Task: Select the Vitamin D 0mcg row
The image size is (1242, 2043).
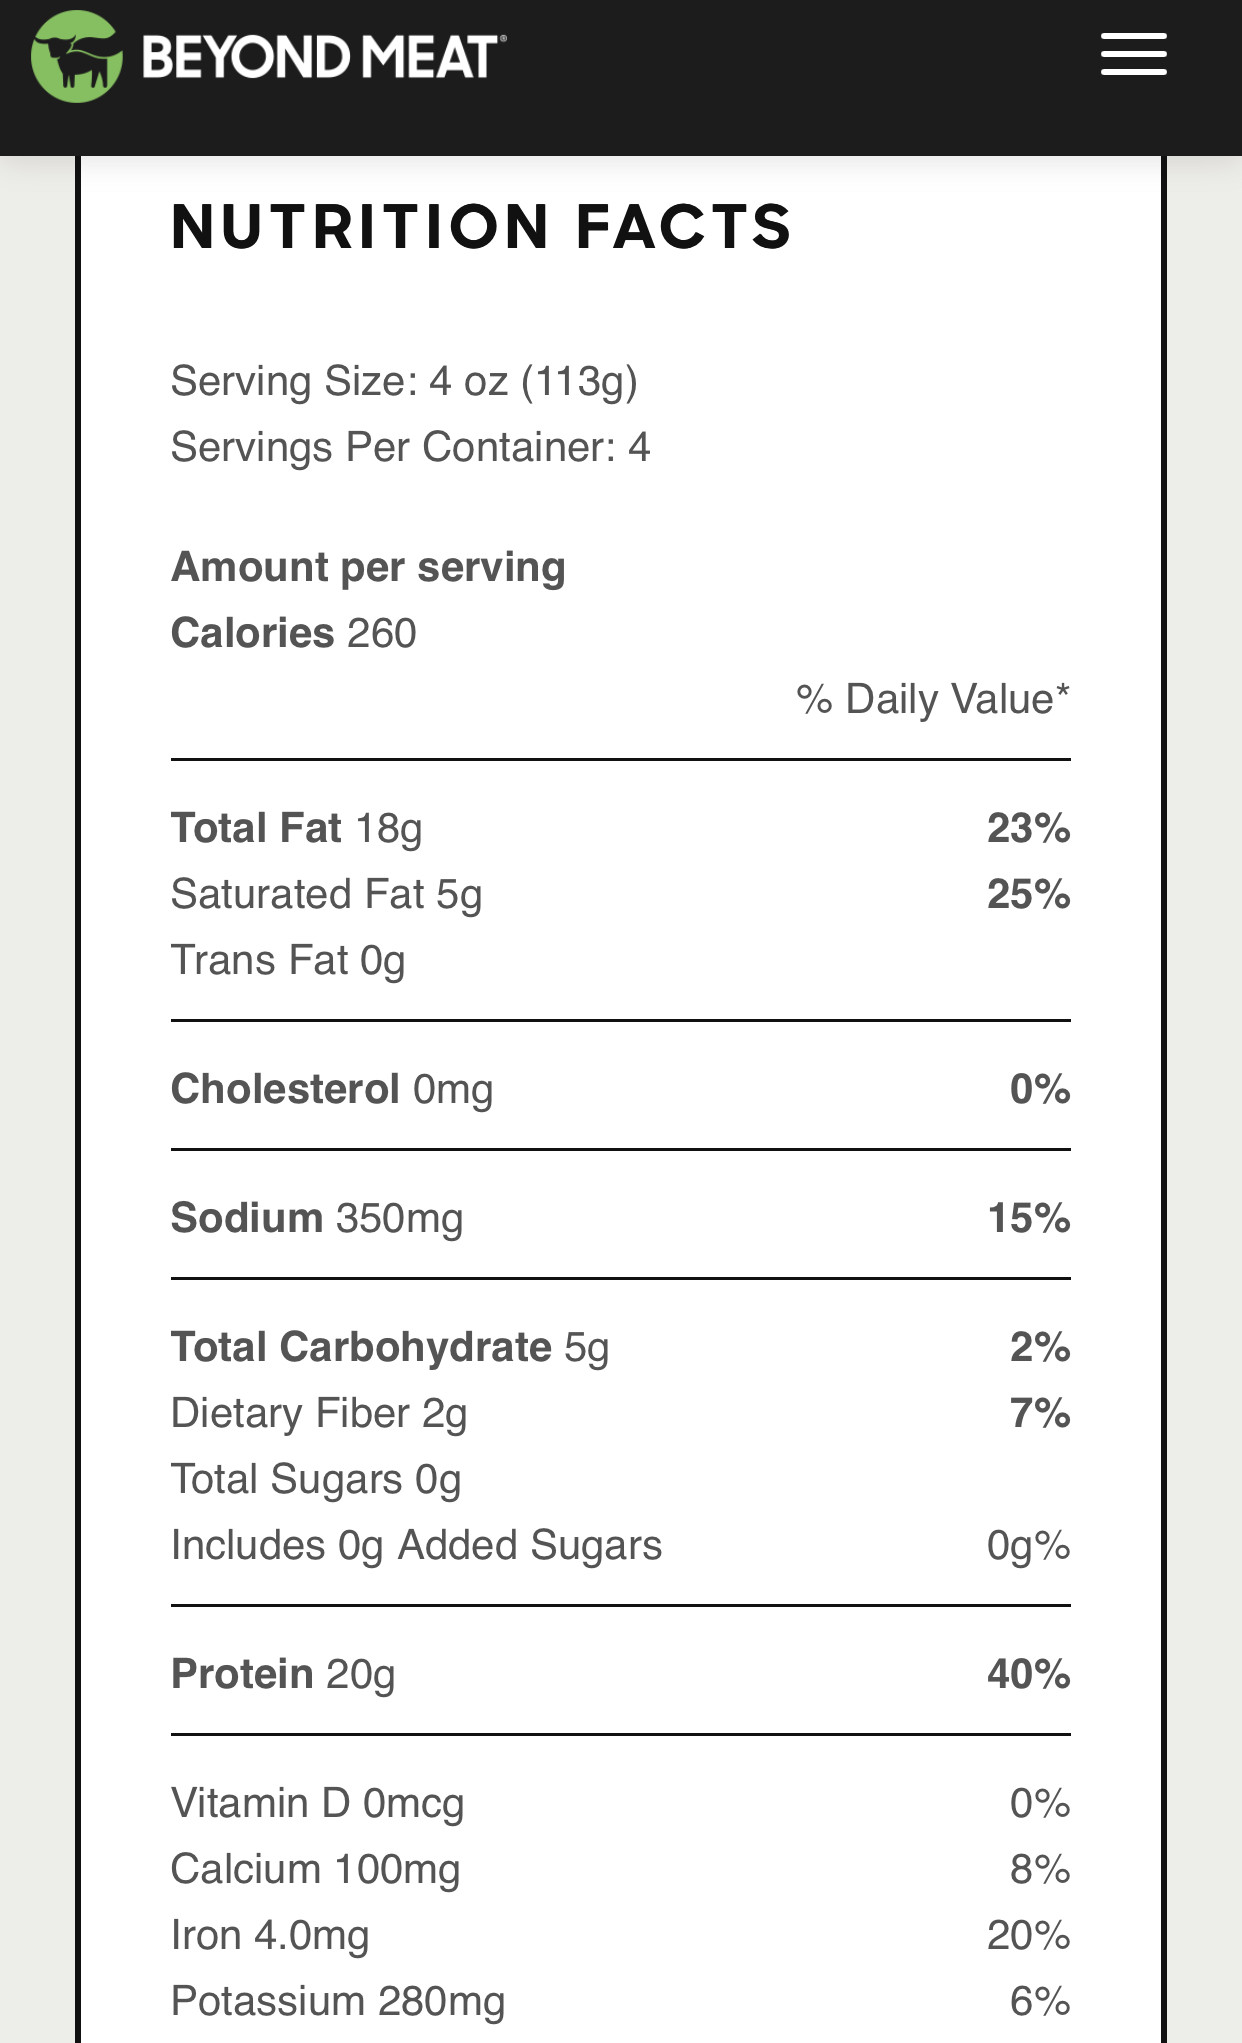Action: click(x=620, y=1803)
